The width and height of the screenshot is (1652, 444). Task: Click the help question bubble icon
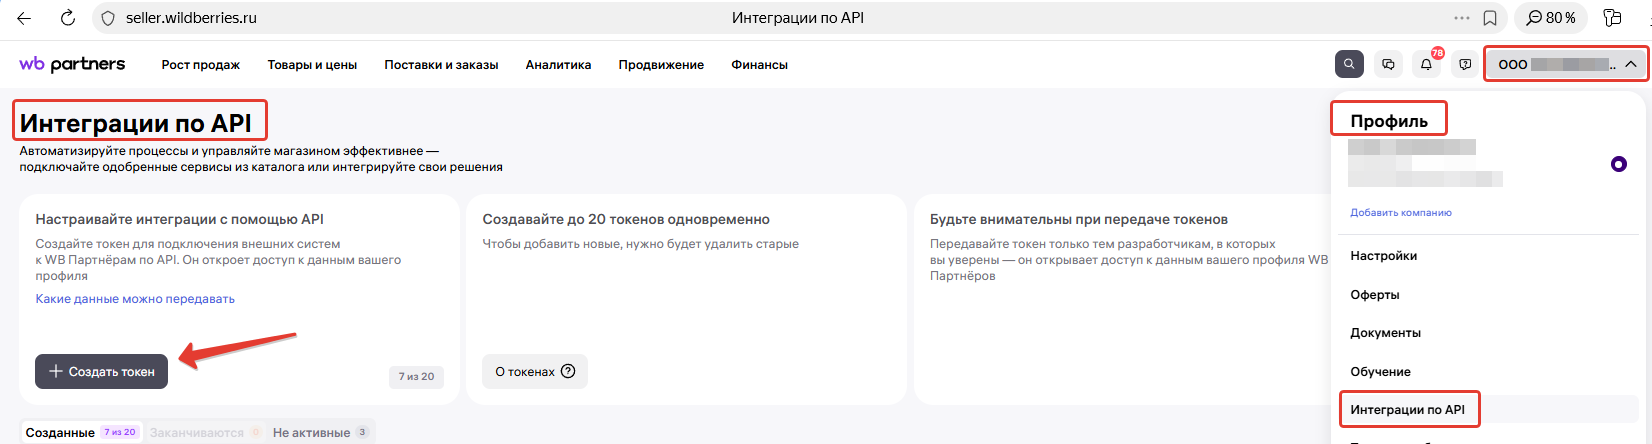[x=1465, y=64]
